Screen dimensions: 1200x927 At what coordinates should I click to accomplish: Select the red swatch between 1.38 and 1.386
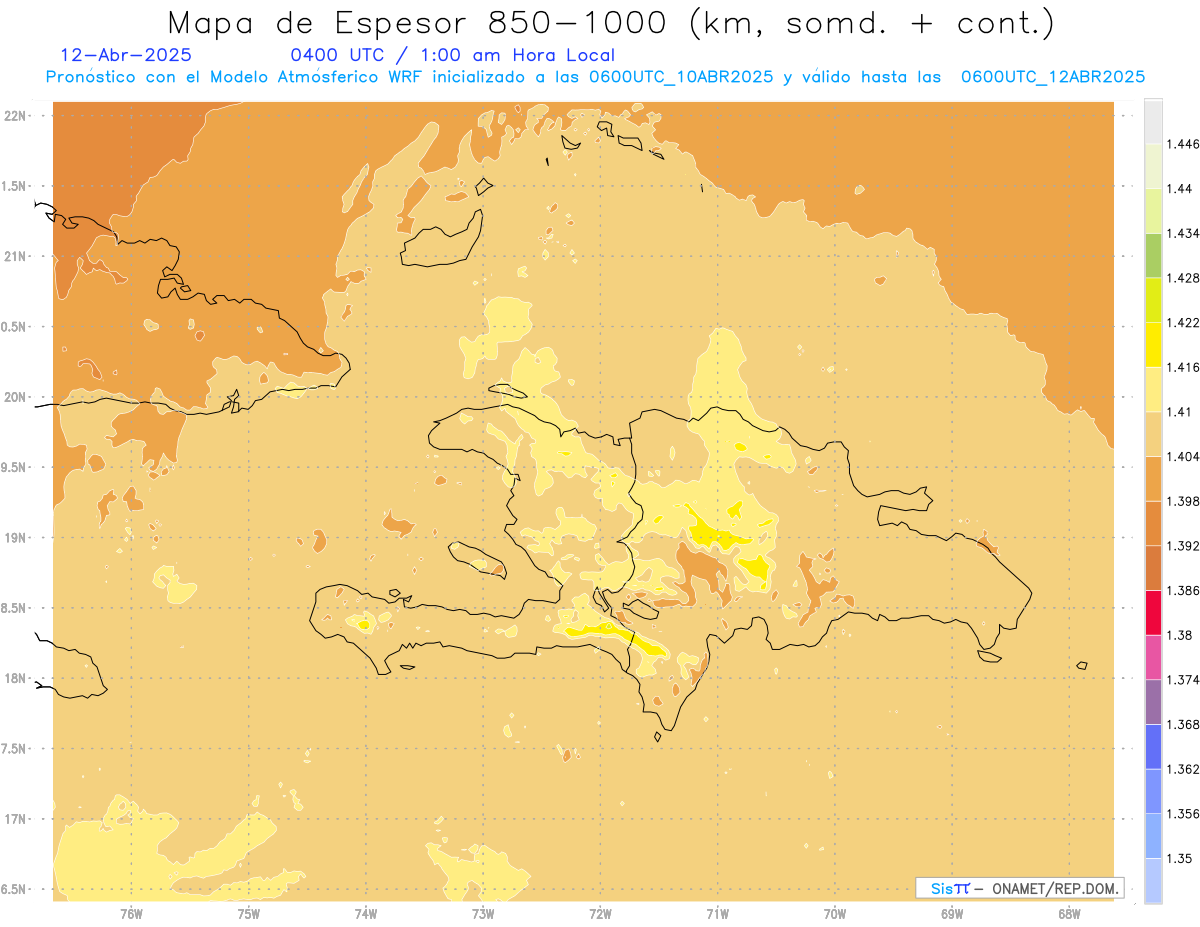pyautogui.click(x=1153, y=612)
